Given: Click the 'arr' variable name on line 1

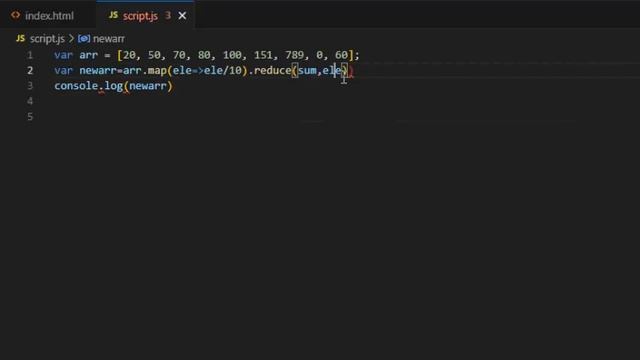Looking at the screenshot, I should [x=89, y=55].
